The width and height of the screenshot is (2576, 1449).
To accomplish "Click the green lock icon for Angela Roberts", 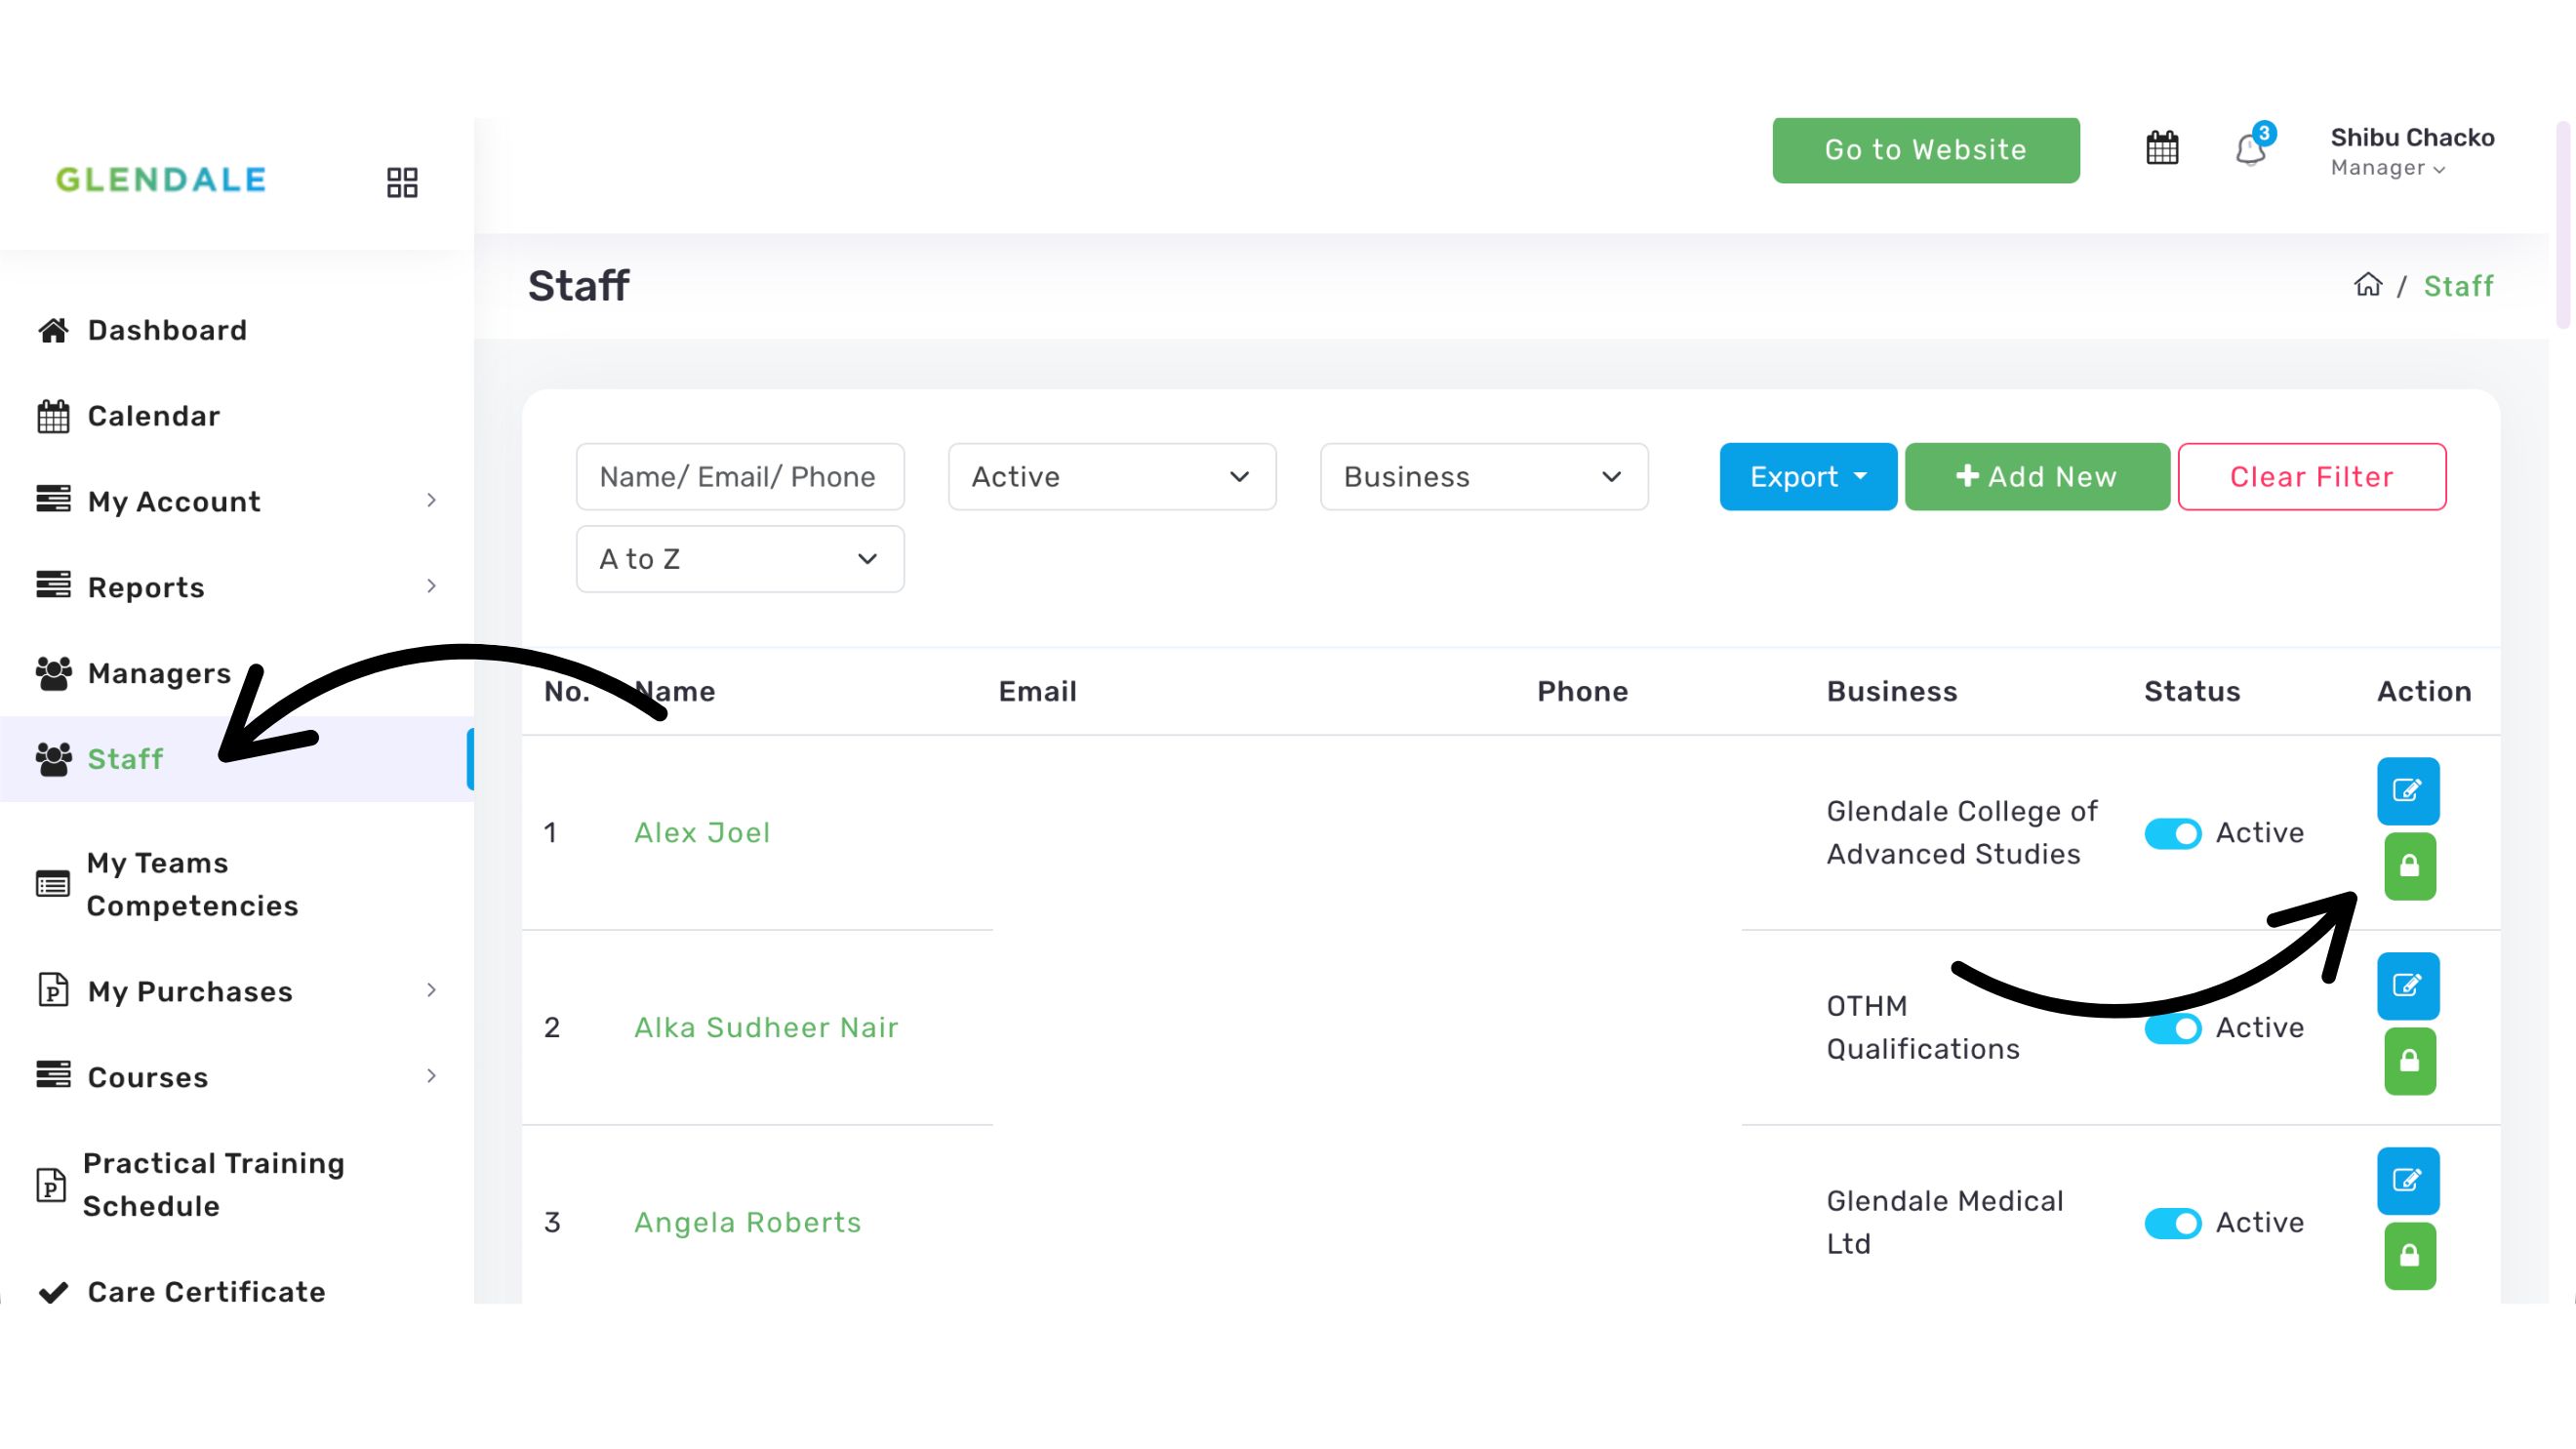I will (x=2409, y=1256).
